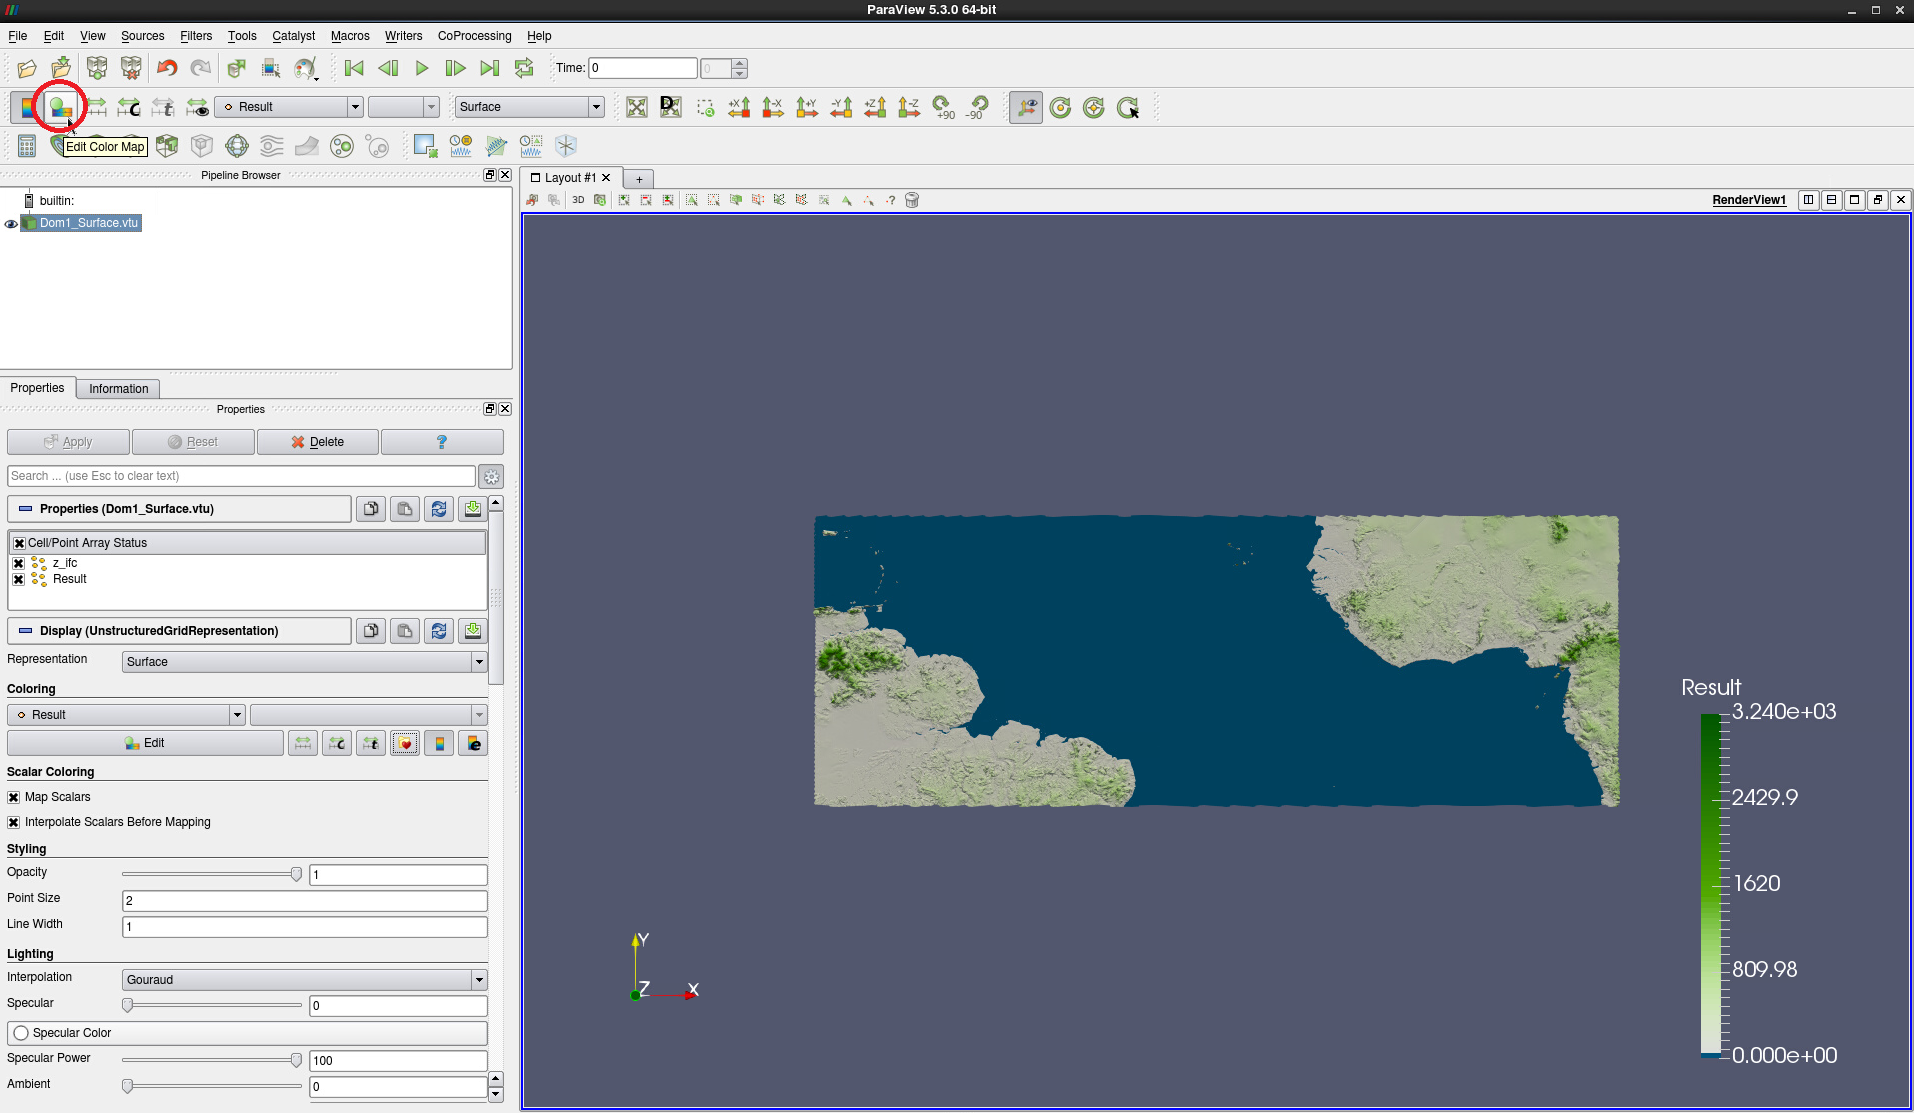Open the Catalyst menu

[293, 36]
